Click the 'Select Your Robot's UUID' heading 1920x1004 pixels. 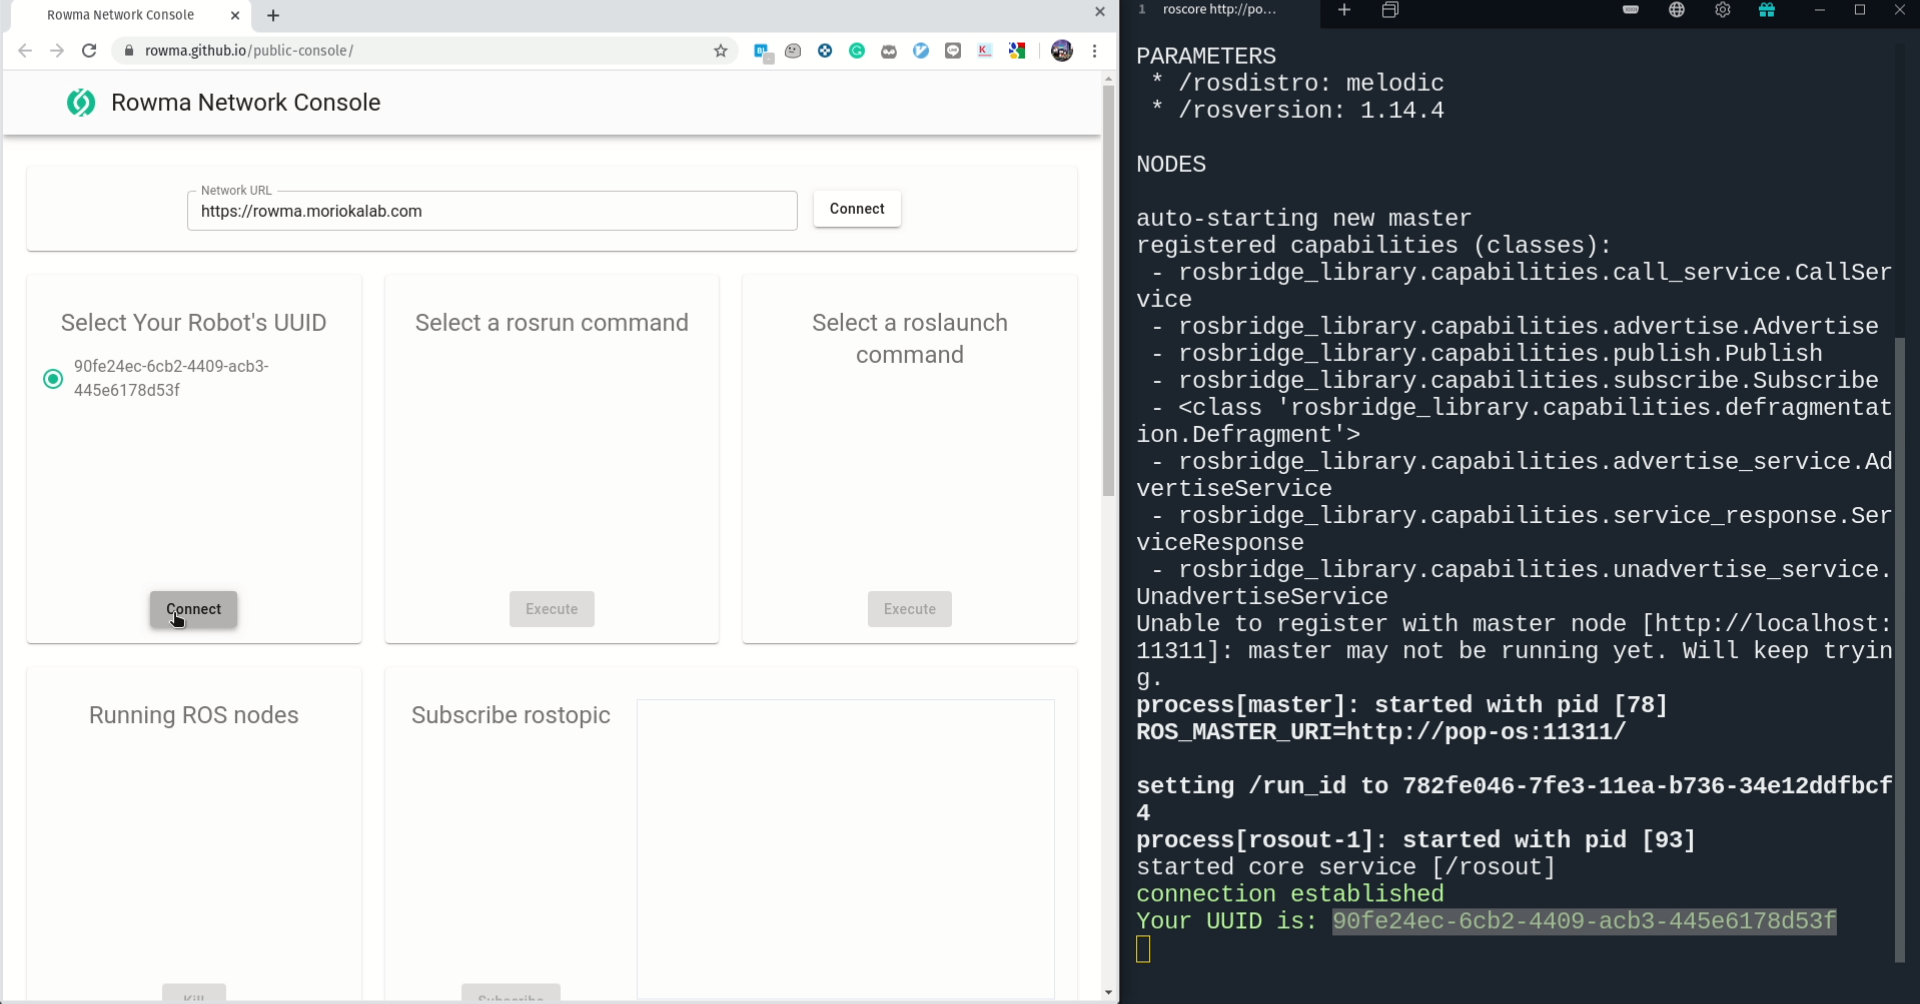[194, 323]
